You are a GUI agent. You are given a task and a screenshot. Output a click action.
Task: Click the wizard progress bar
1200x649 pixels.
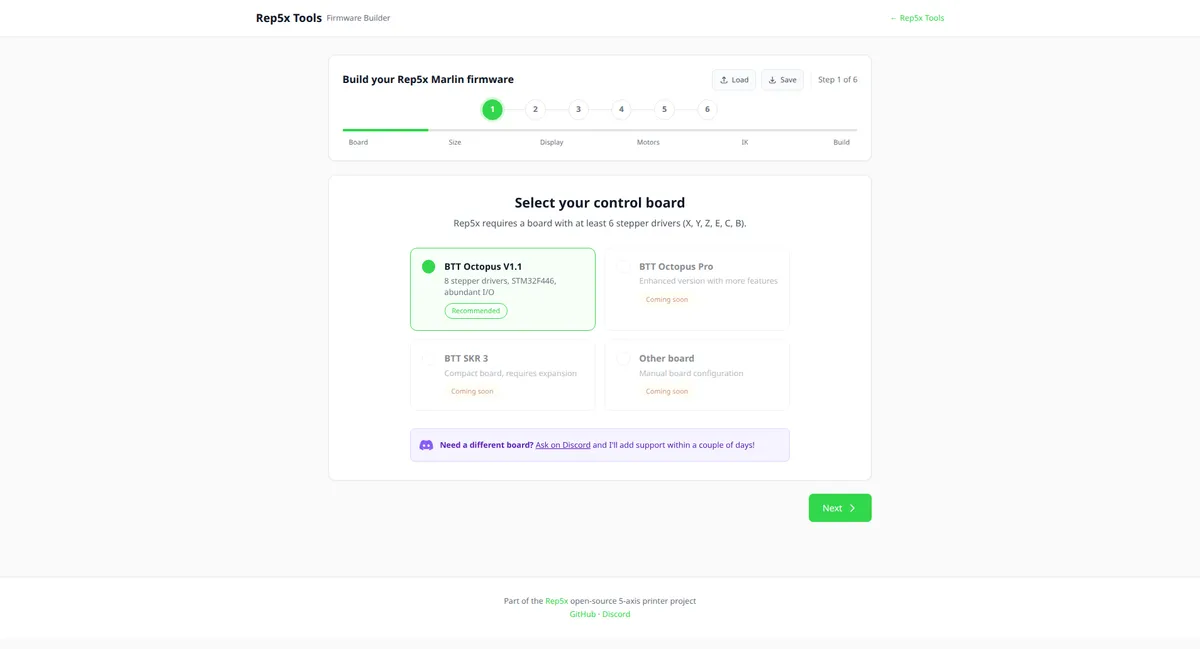pos(600,130)
